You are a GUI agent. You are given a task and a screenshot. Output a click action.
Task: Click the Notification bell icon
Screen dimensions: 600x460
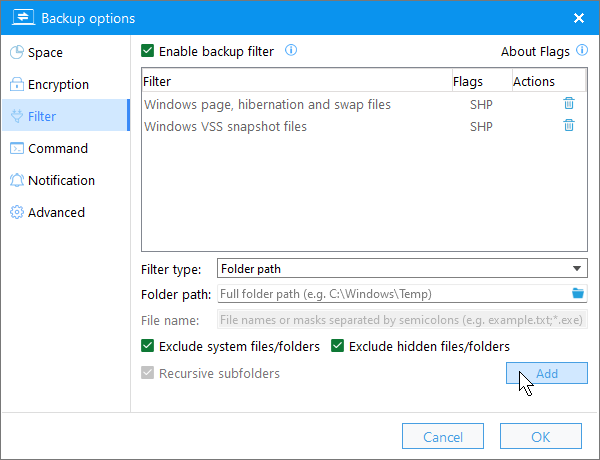(x=16, y=180)
